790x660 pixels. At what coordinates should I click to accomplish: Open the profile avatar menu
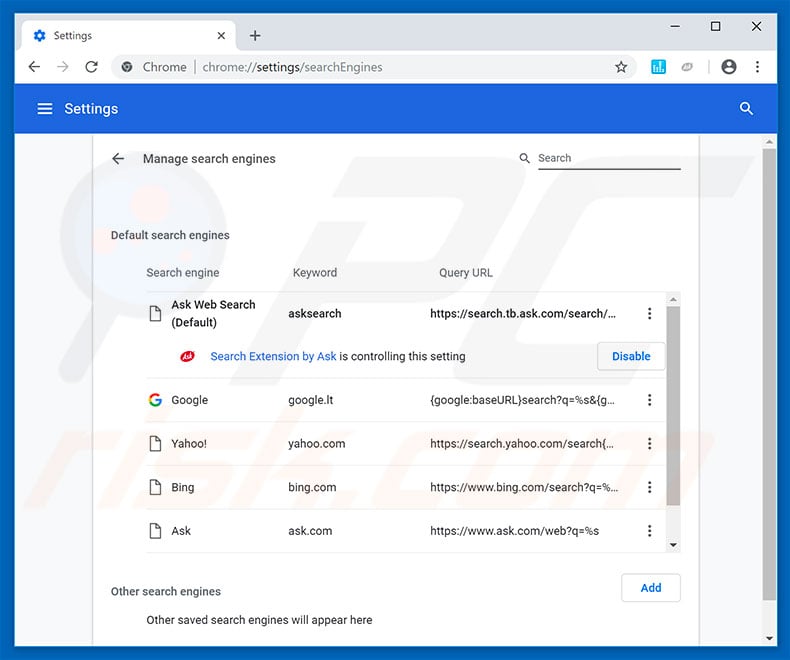click(x=729, y=67)
